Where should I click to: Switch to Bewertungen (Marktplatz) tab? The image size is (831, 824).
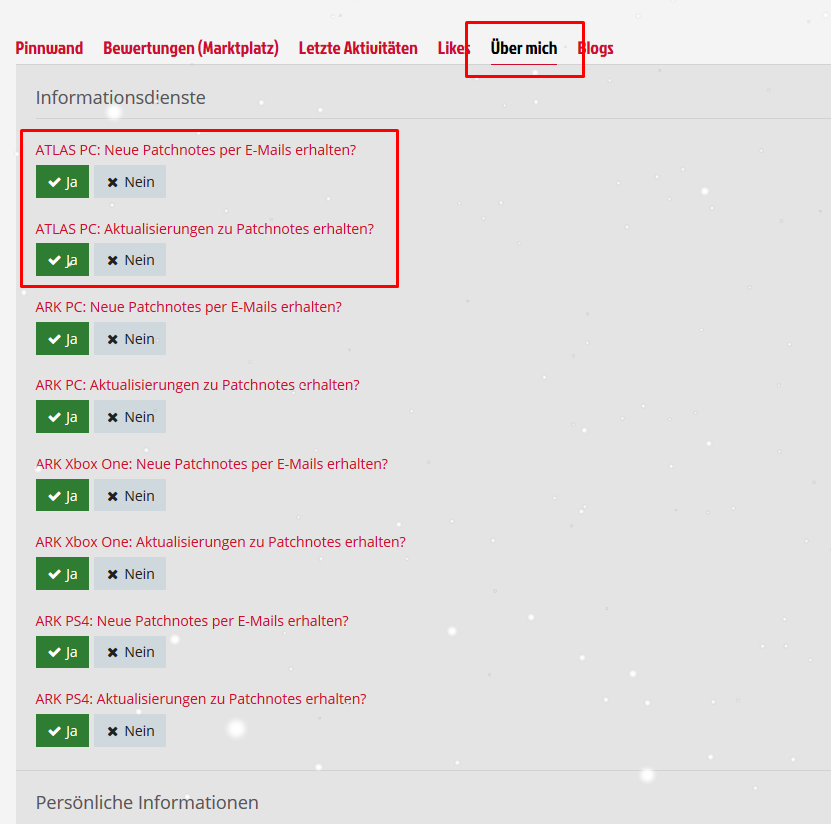(x=190, y=48)
